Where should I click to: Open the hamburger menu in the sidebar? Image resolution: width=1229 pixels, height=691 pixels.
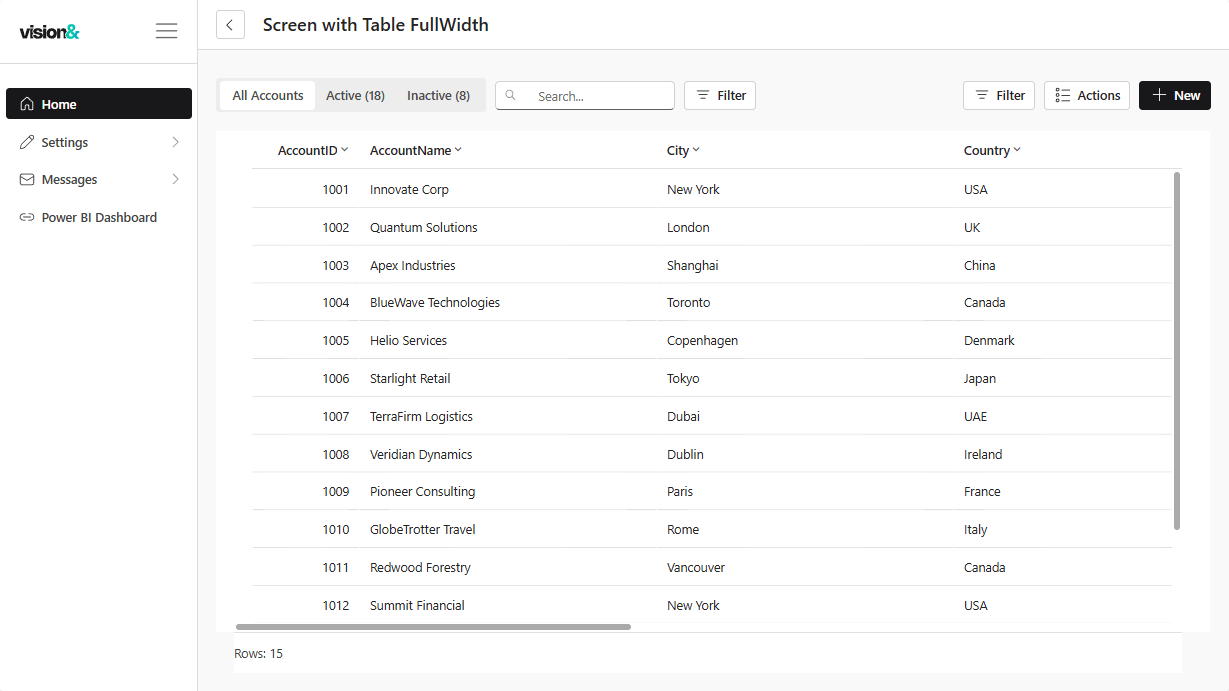(x=166, y=30)
